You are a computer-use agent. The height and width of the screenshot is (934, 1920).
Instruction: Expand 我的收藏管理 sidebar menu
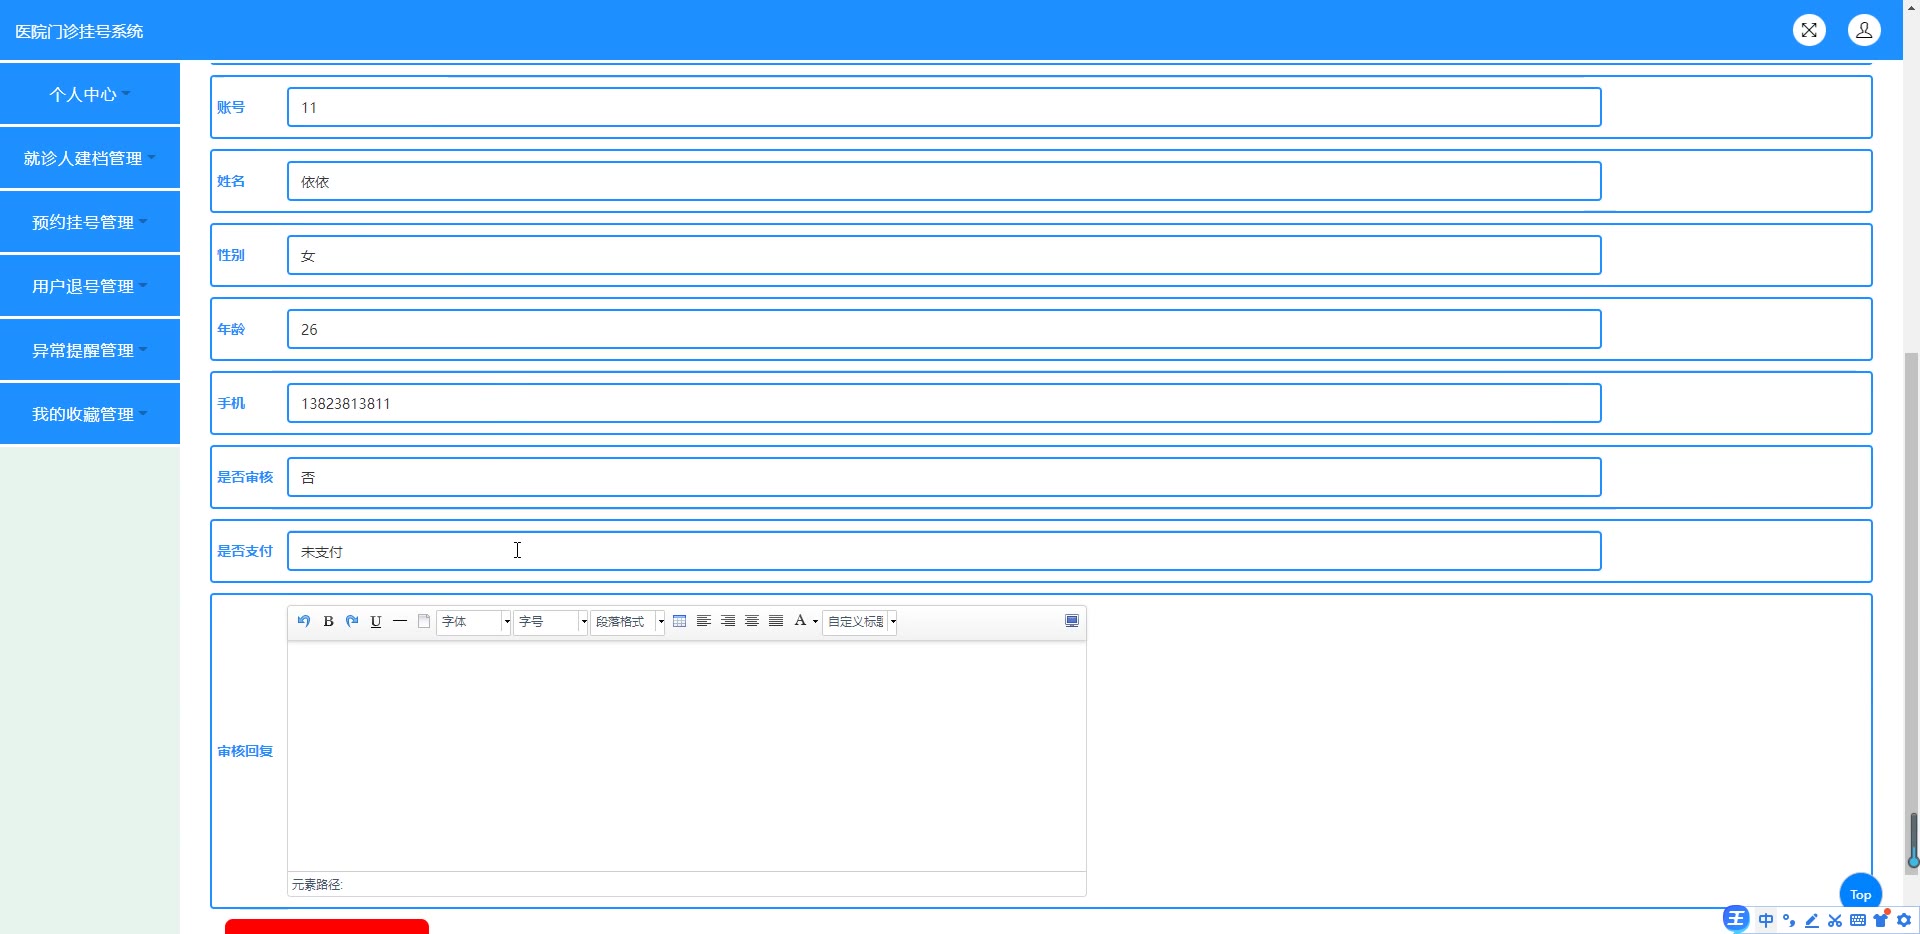90,414
